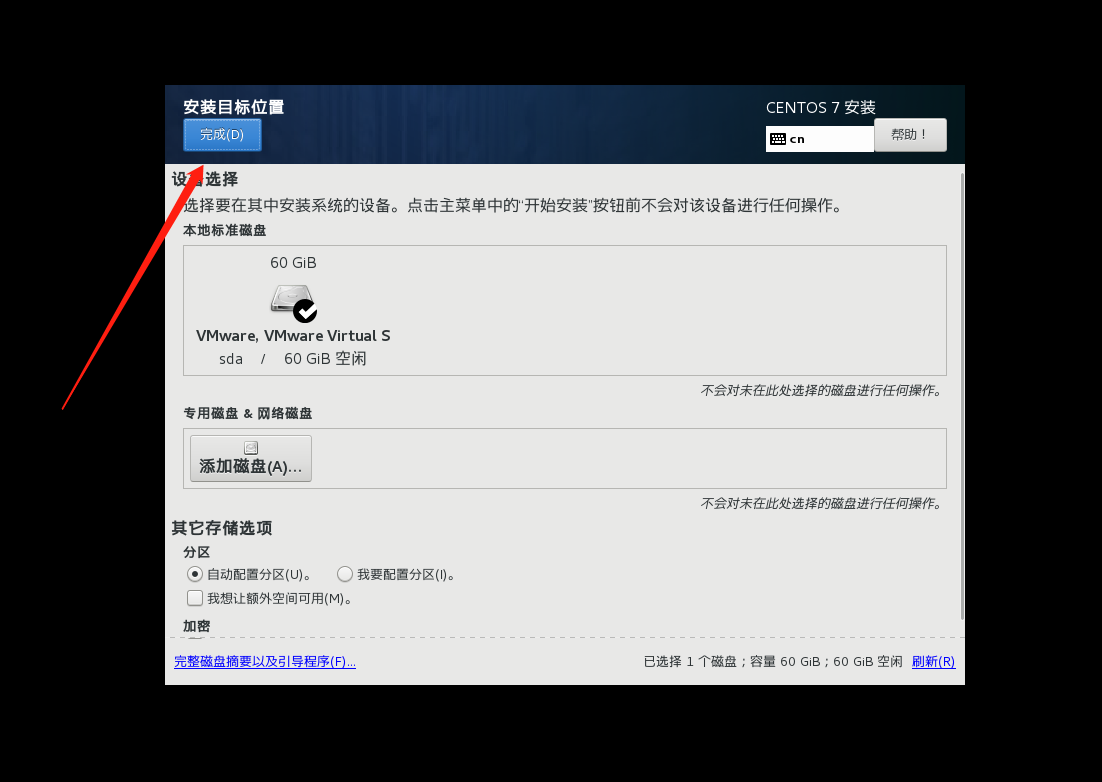The height and width of the screenshot is (782, 1102).
Task: Click the cn keyboard layout indicator
Action: [819, 139]
